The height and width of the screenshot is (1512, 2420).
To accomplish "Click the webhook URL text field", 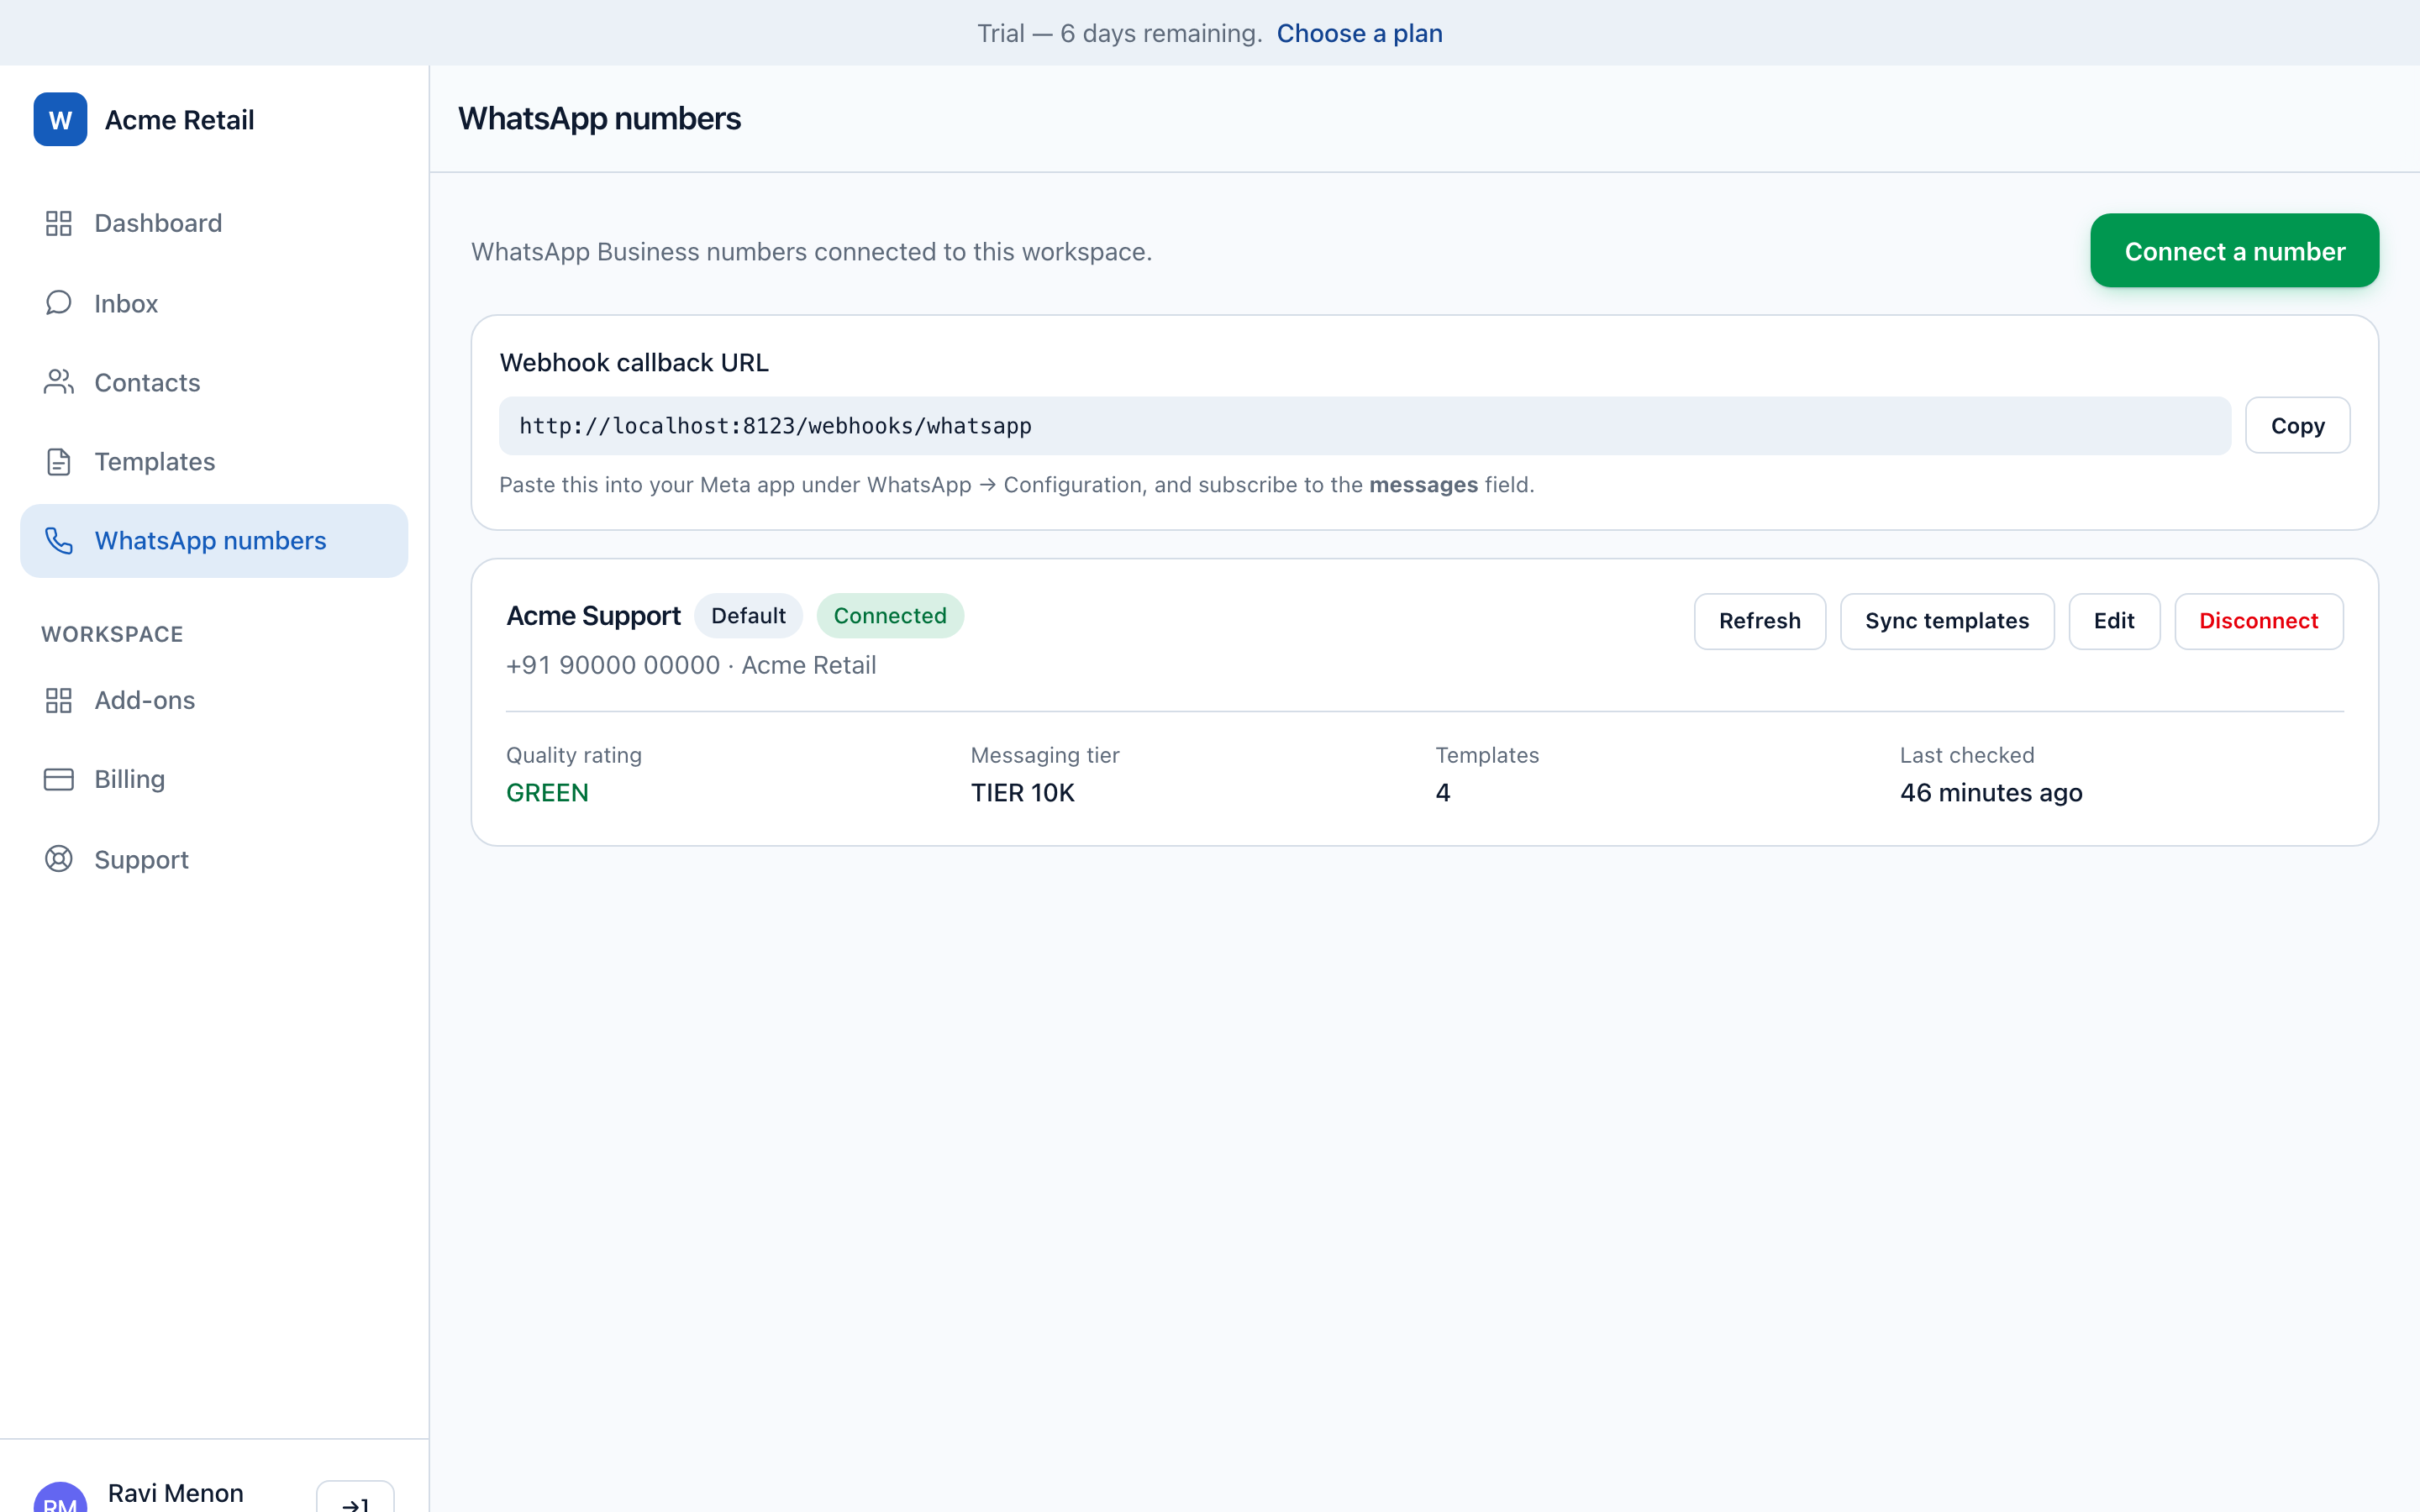I will (1364, 426).
